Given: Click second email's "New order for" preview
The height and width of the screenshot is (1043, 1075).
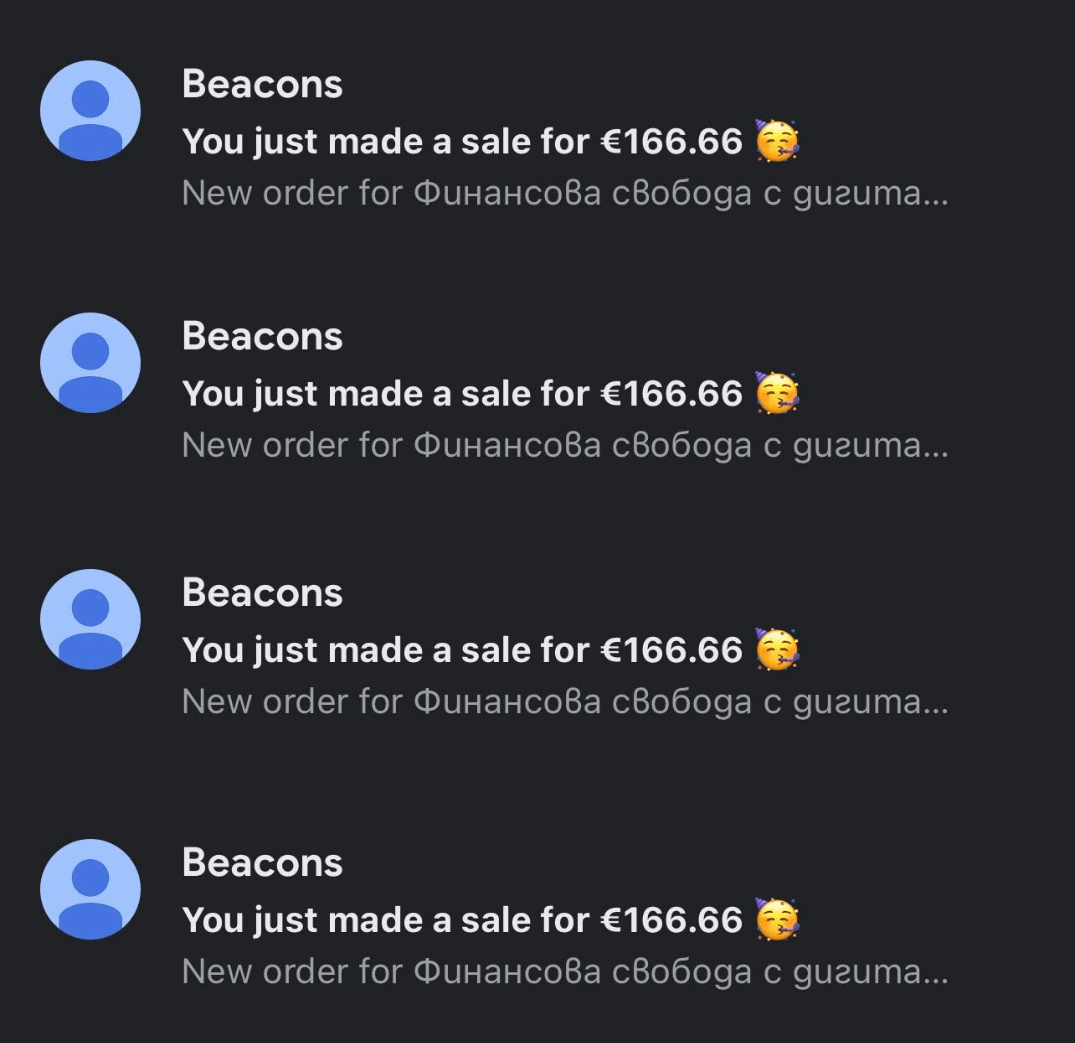Looking at the screenshot, I should [565, 445].
